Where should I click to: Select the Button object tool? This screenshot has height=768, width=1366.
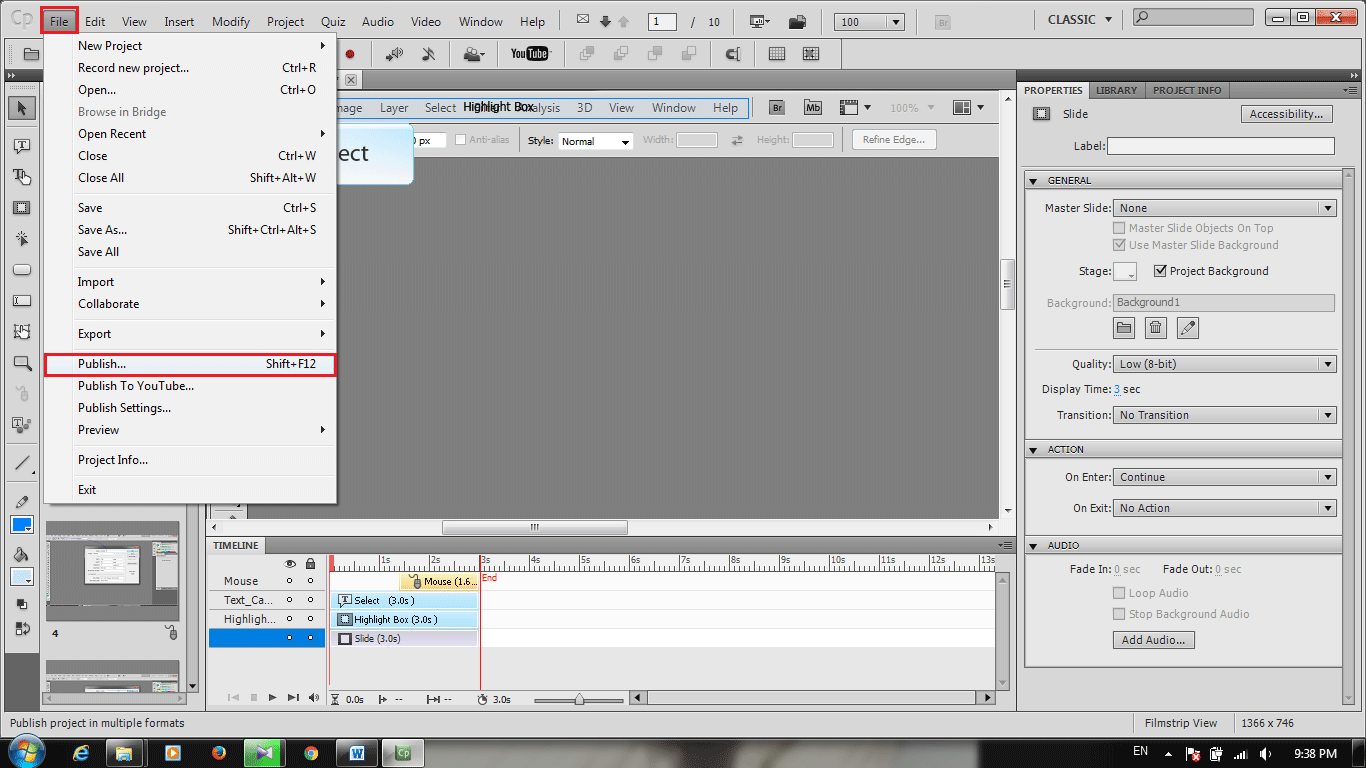[x=22, y=270]
